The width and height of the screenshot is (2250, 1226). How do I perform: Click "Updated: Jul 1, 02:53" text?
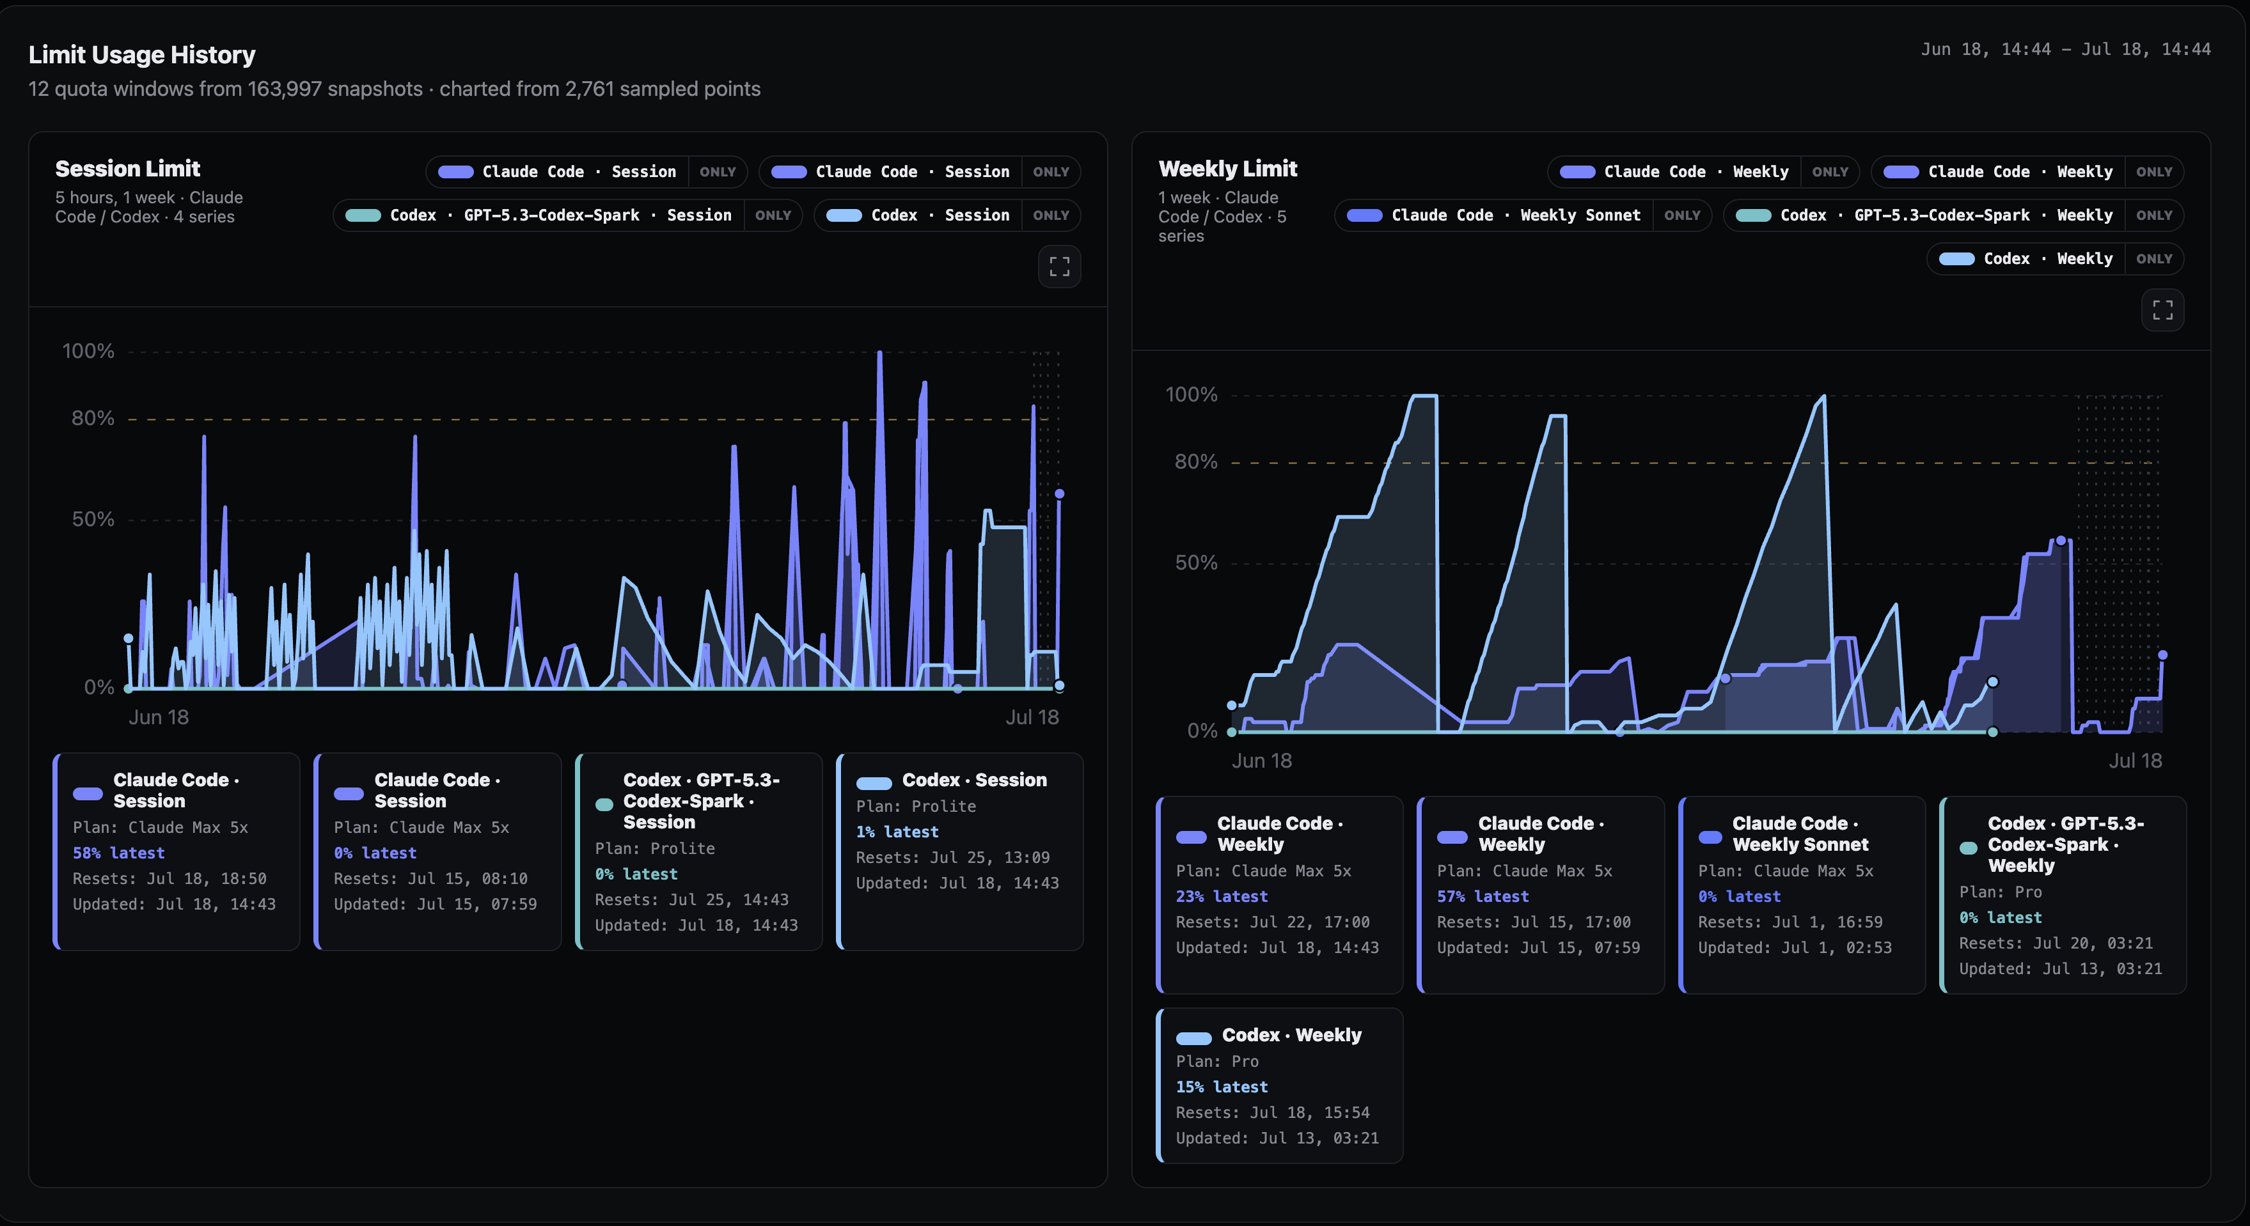click(1794, 948)
